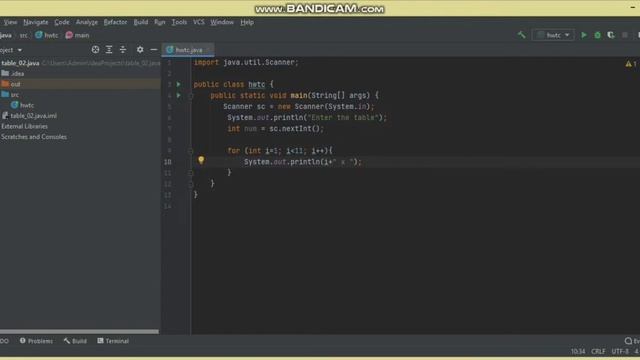This screenshot has height=360, width=640.
Task: Click hwtc class in the navigation breadcrumb
Action: [x=47, y=36]
